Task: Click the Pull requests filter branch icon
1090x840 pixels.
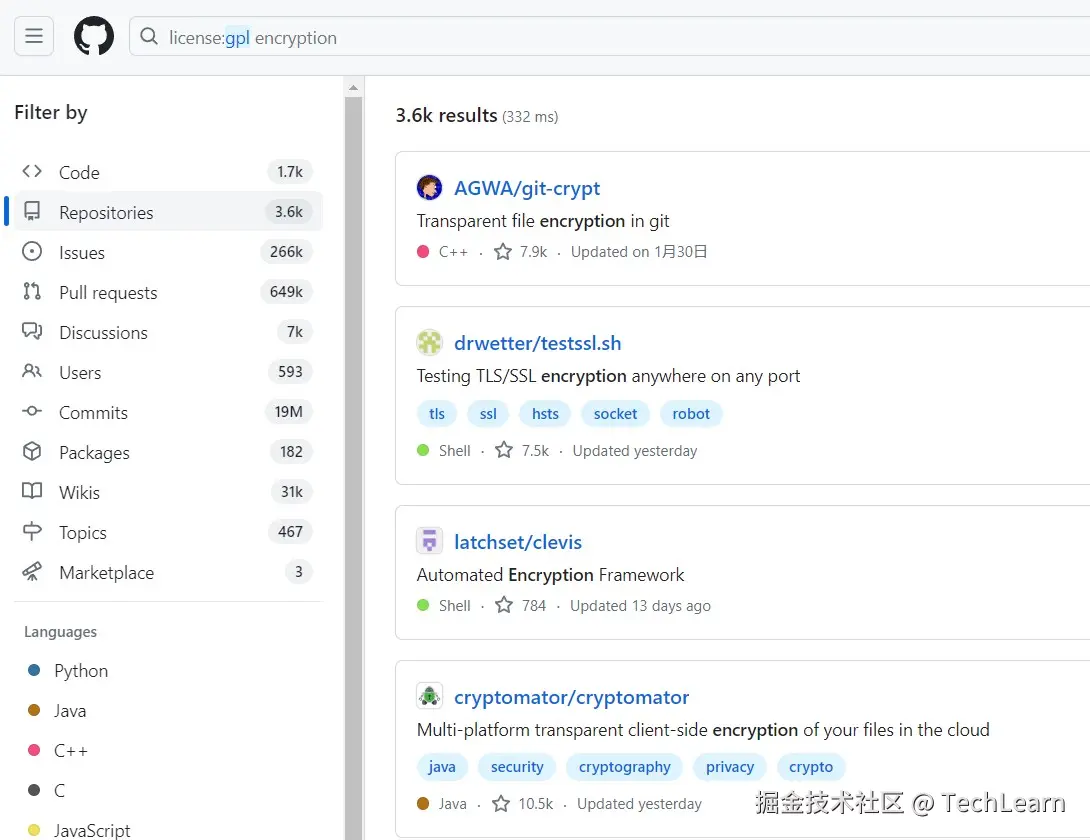Action: coord(32,291)
